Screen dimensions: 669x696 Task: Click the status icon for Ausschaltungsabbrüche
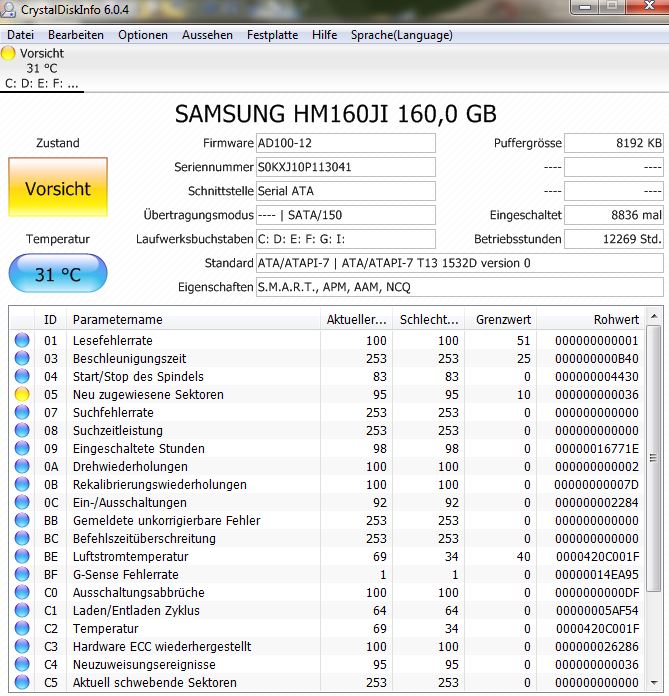coord(22,592)
